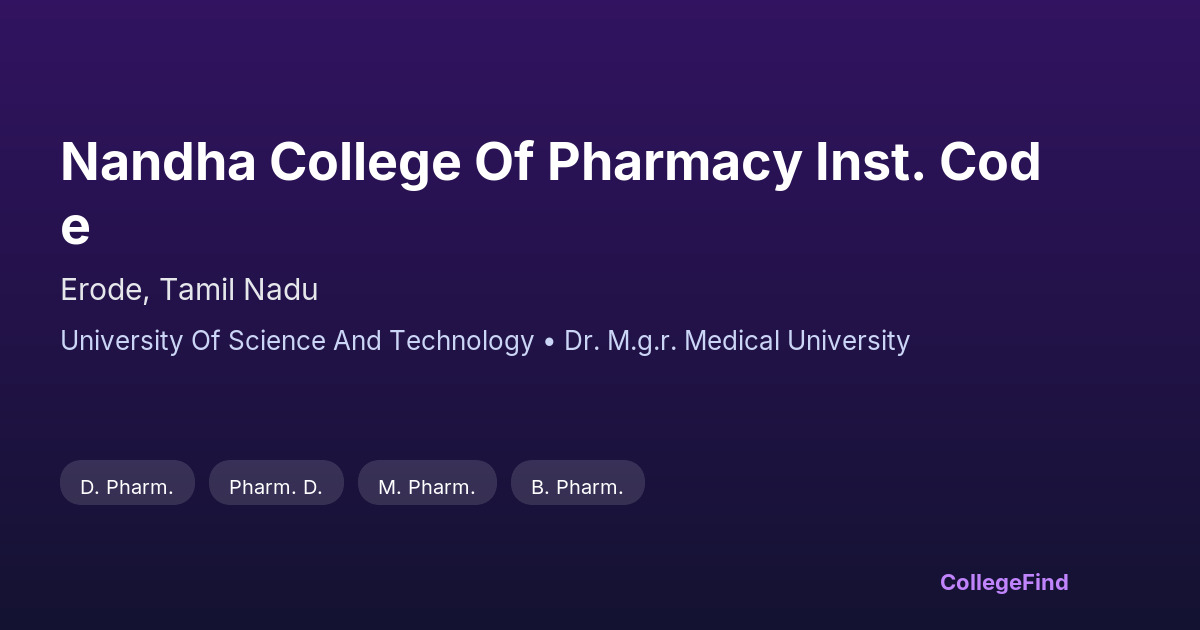Click the Dr. prefix in the affiliation line

pos(581,341)
